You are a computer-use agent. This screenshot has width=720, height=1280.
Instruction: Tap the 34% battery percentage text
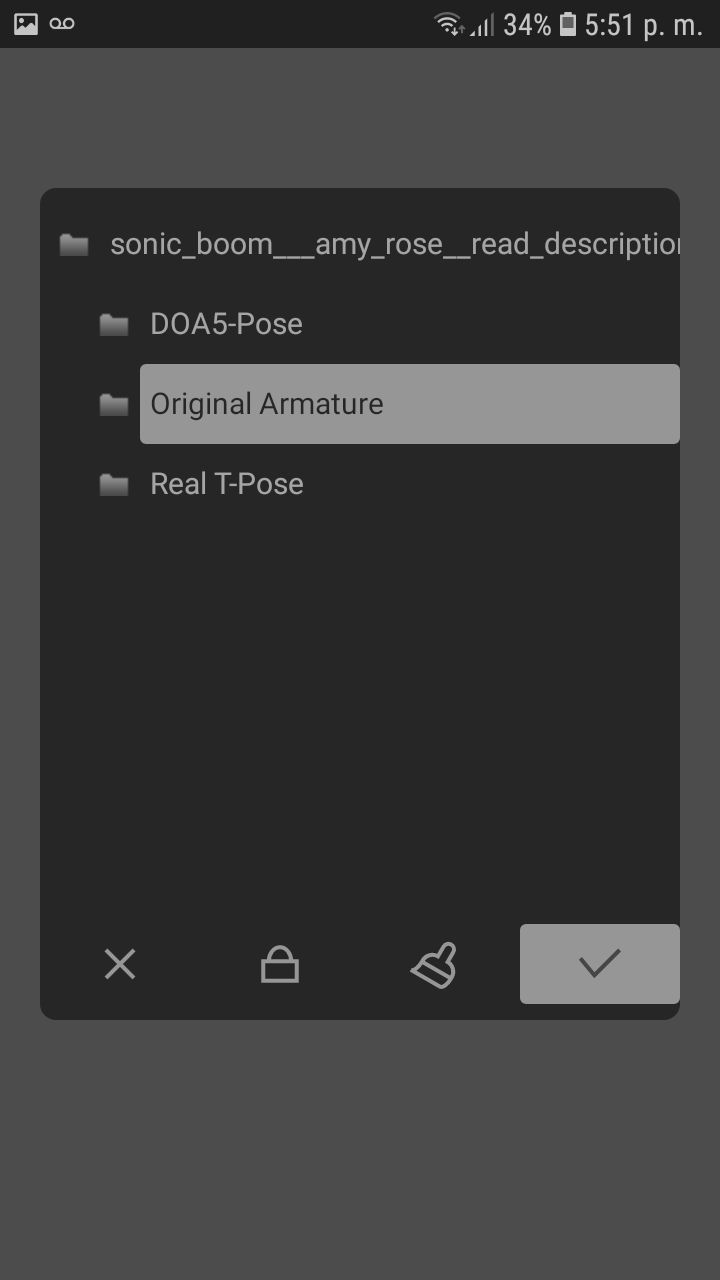[527, 25]
